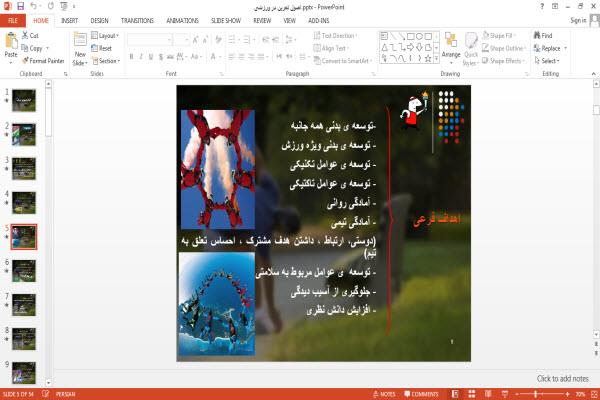Viewport: 600px width, 400px height.
Task: Click the Decrease Font Size icon
Action: click(x=205, y=39)
